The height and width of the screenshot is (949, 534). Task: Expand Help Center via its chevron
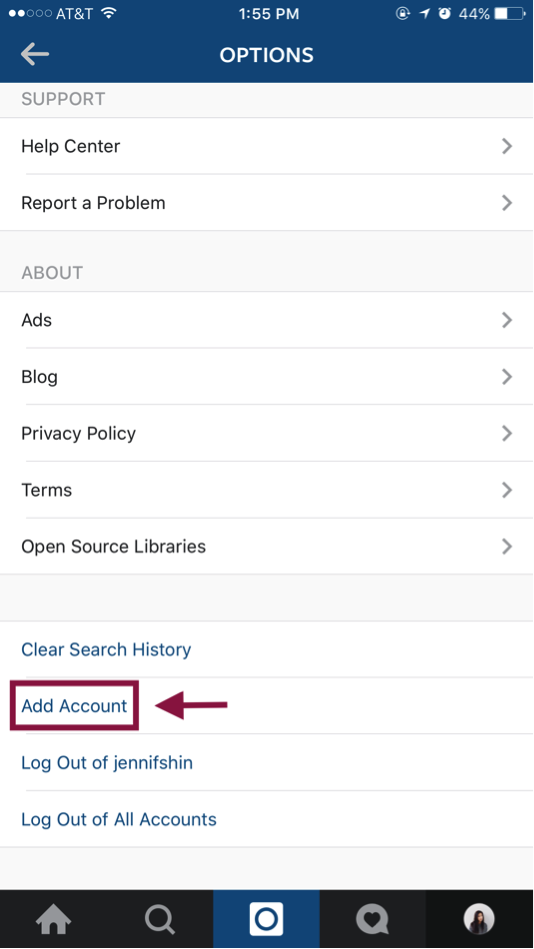tap(507, 146)
